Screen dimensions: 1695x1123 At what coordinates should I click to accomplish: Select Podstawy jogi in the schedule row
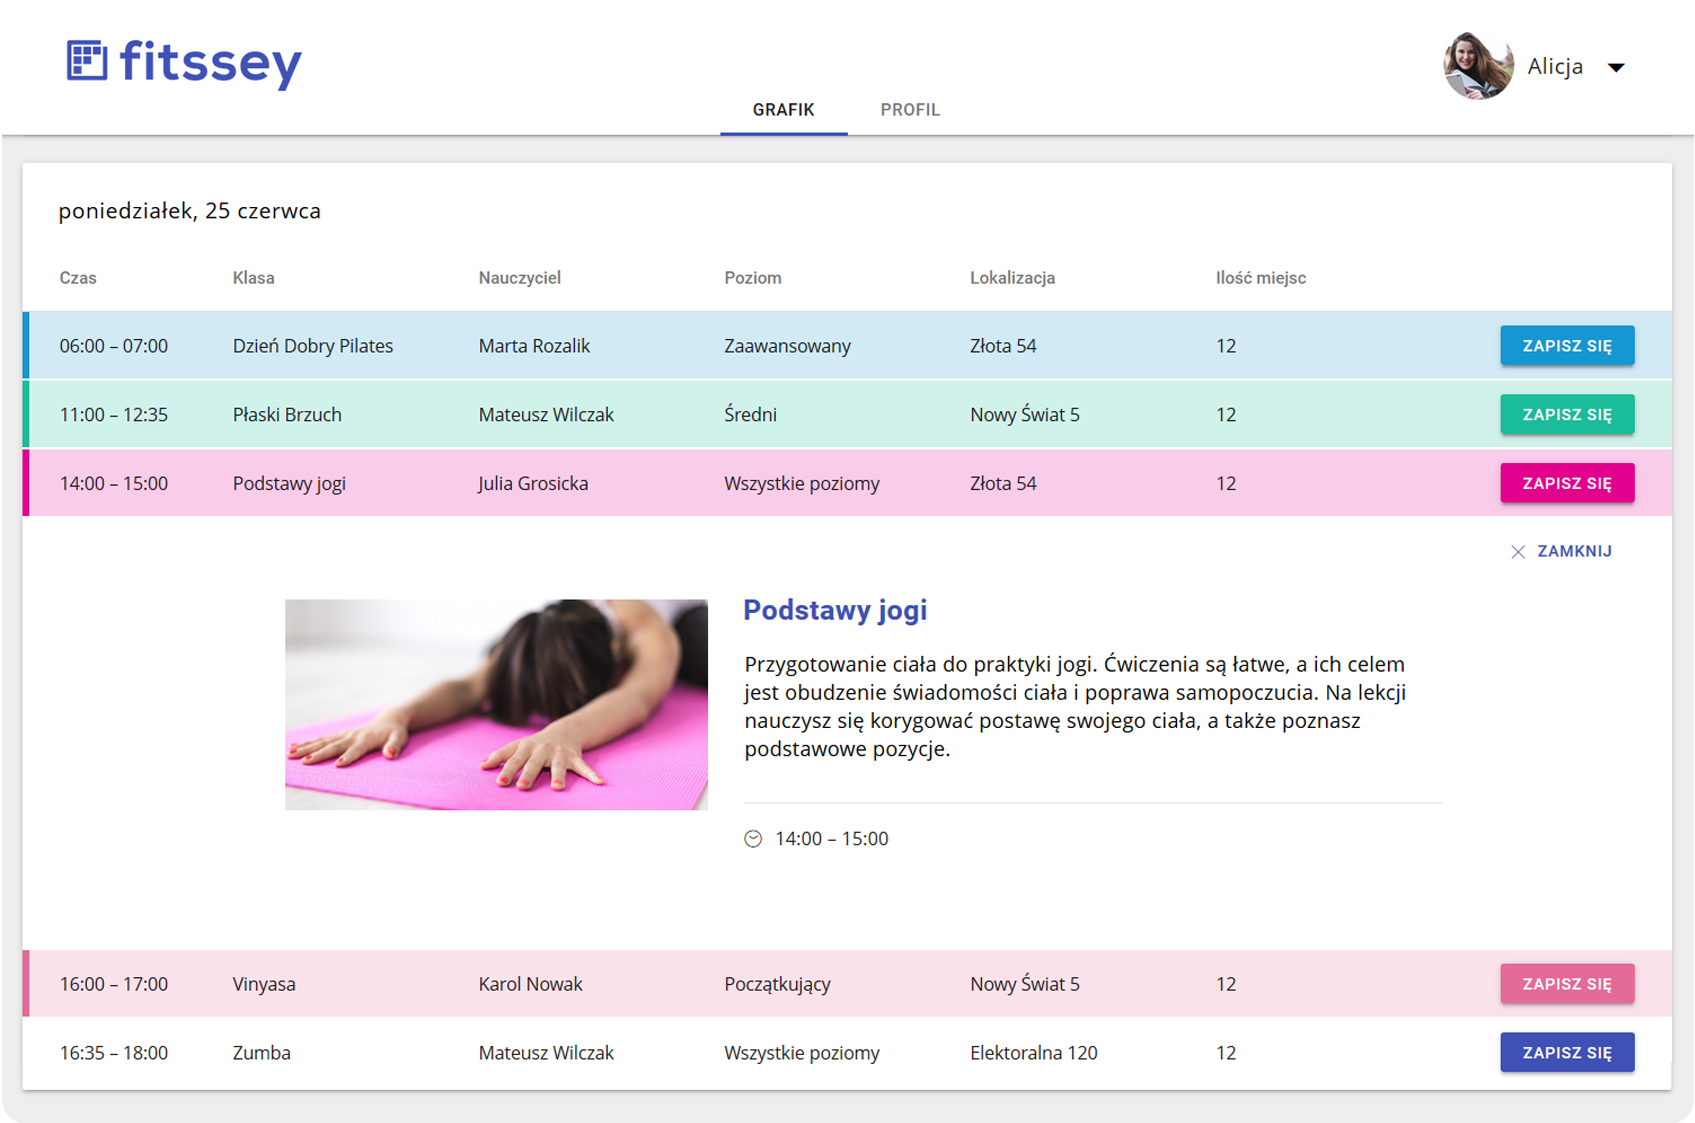tap(289, 483)
